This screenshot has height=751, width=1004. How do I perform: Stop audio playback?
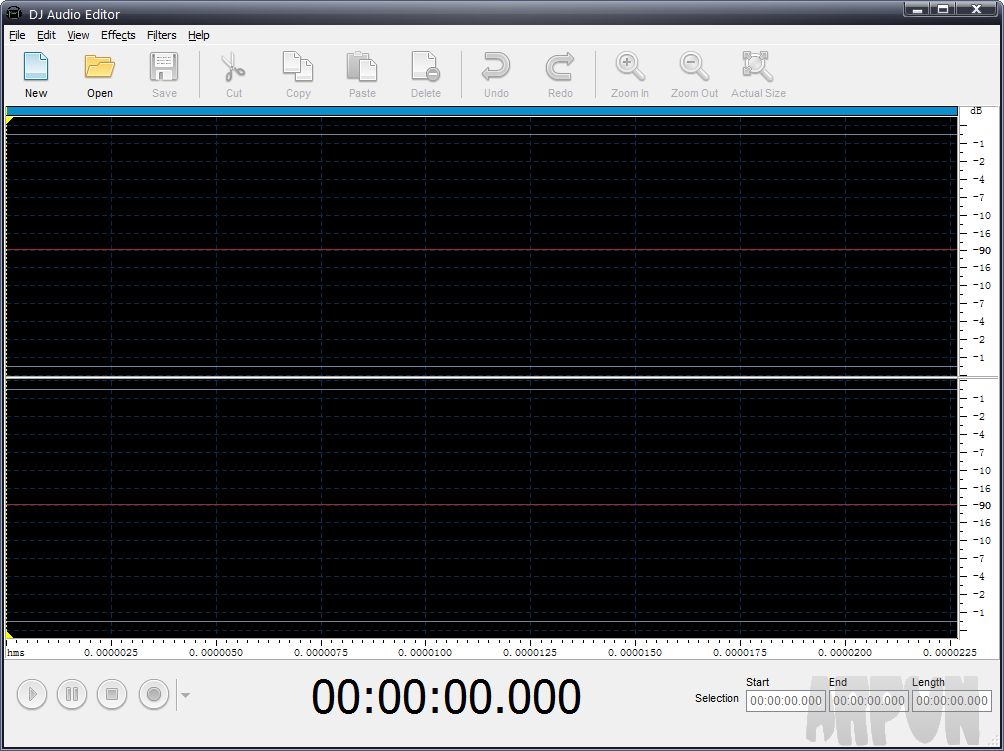(111, 694)
